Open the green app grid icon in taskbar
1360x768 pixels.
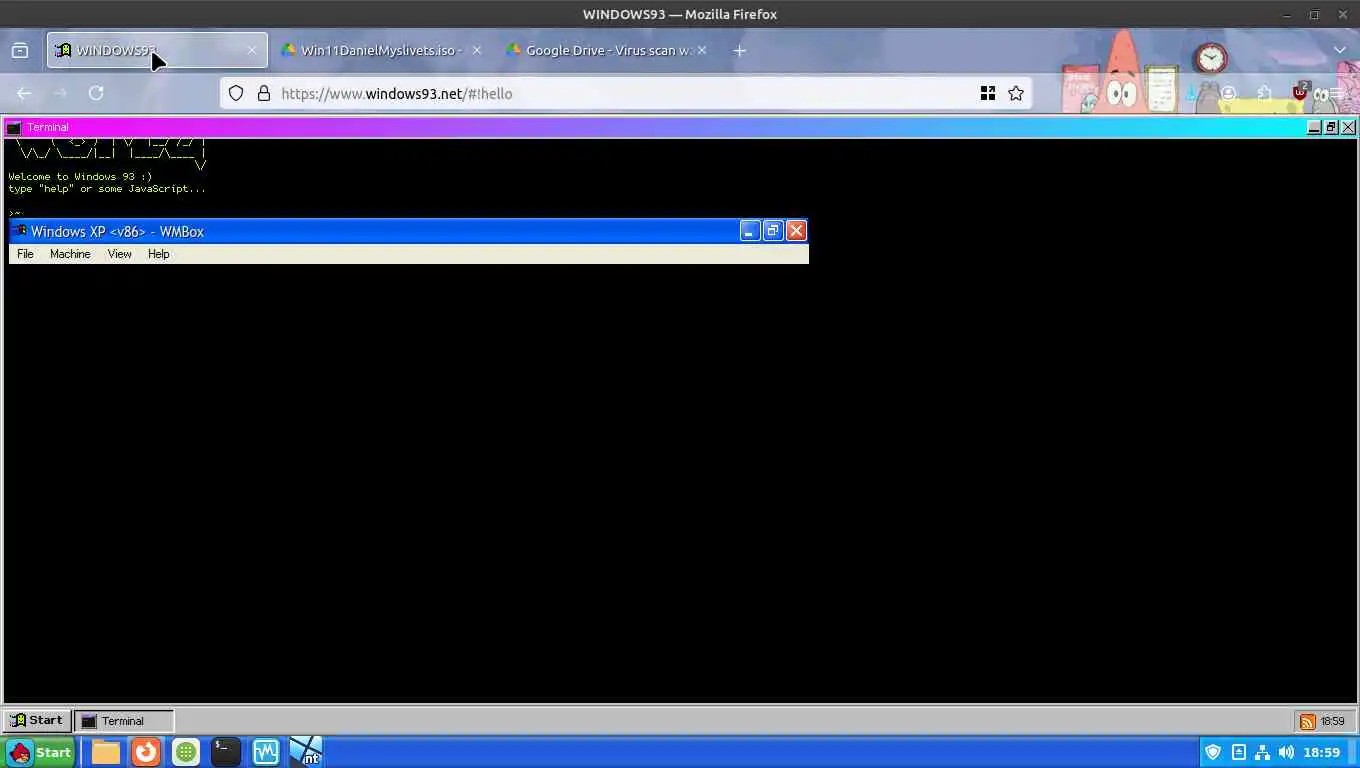pos(186,752)
